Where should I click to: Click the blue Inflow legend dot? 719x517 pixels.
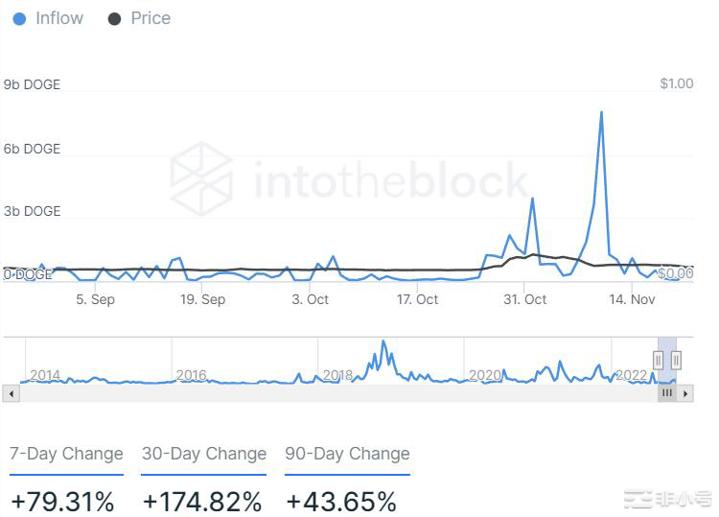[x=20, y=18]
